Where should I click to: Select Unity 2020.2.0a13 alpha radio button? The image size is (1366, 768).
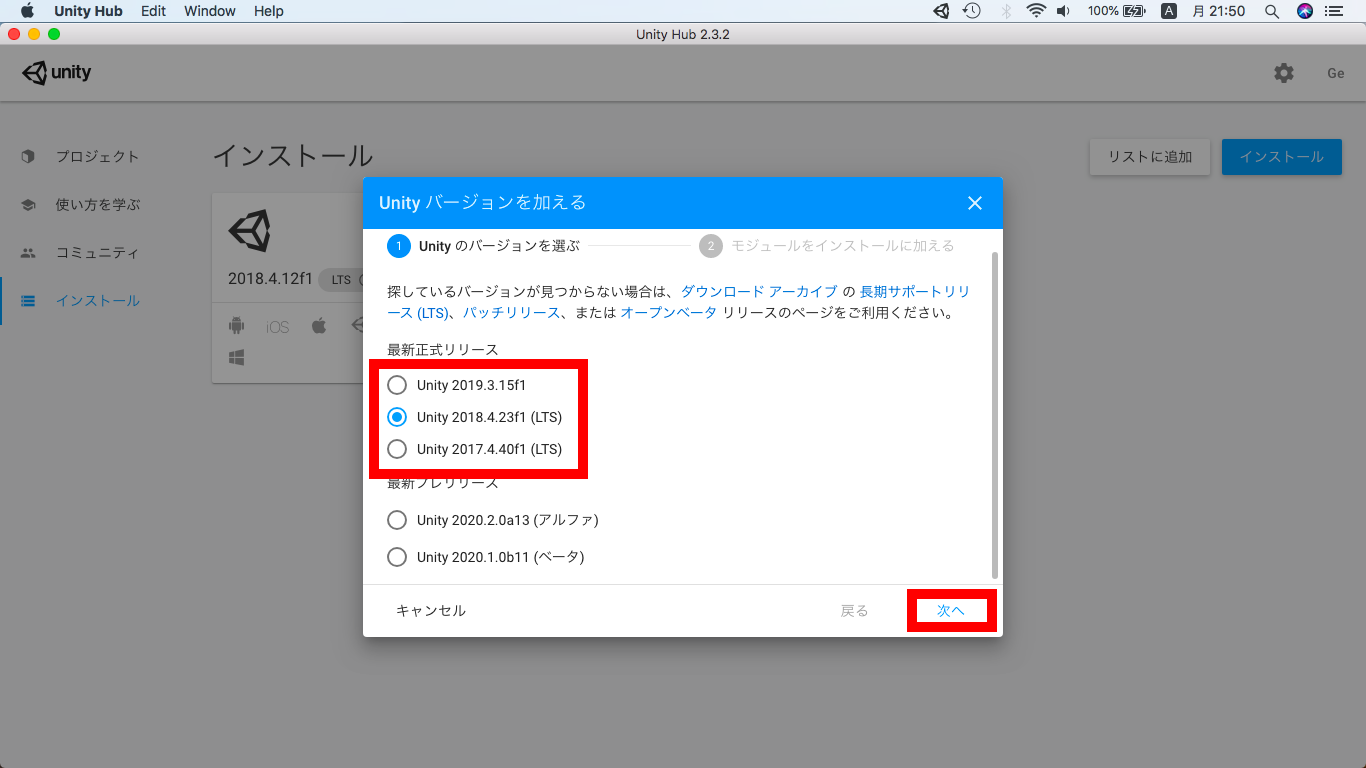point(397,520)
